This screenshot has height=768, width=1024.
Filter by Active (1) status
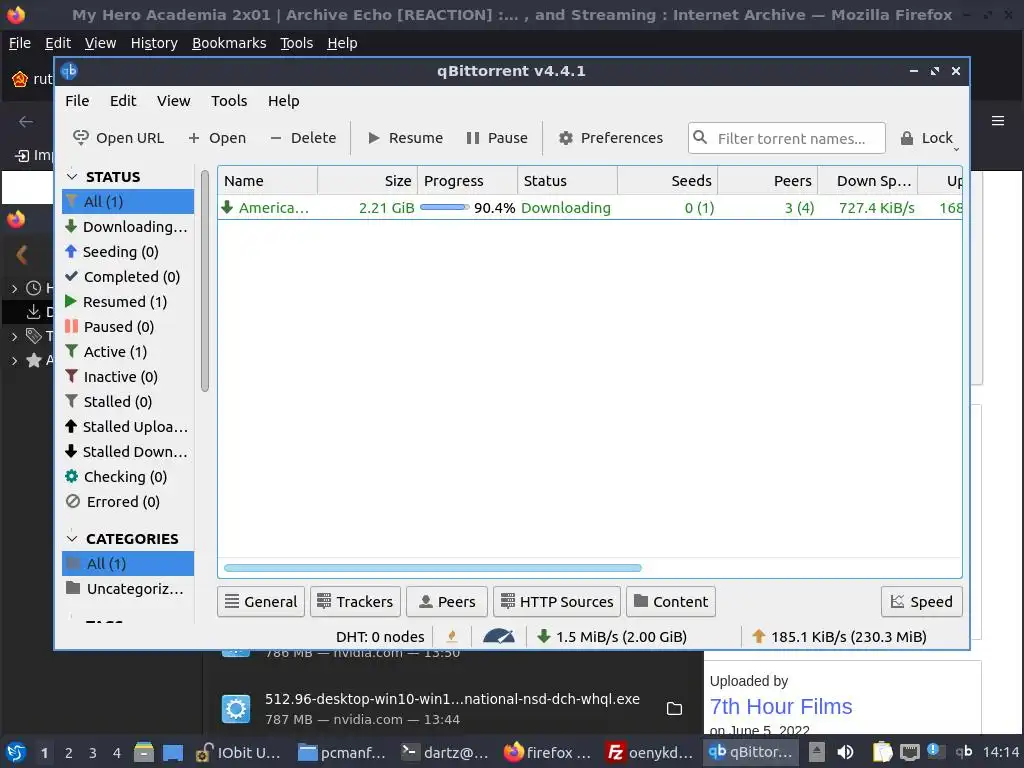click(128, 351)
